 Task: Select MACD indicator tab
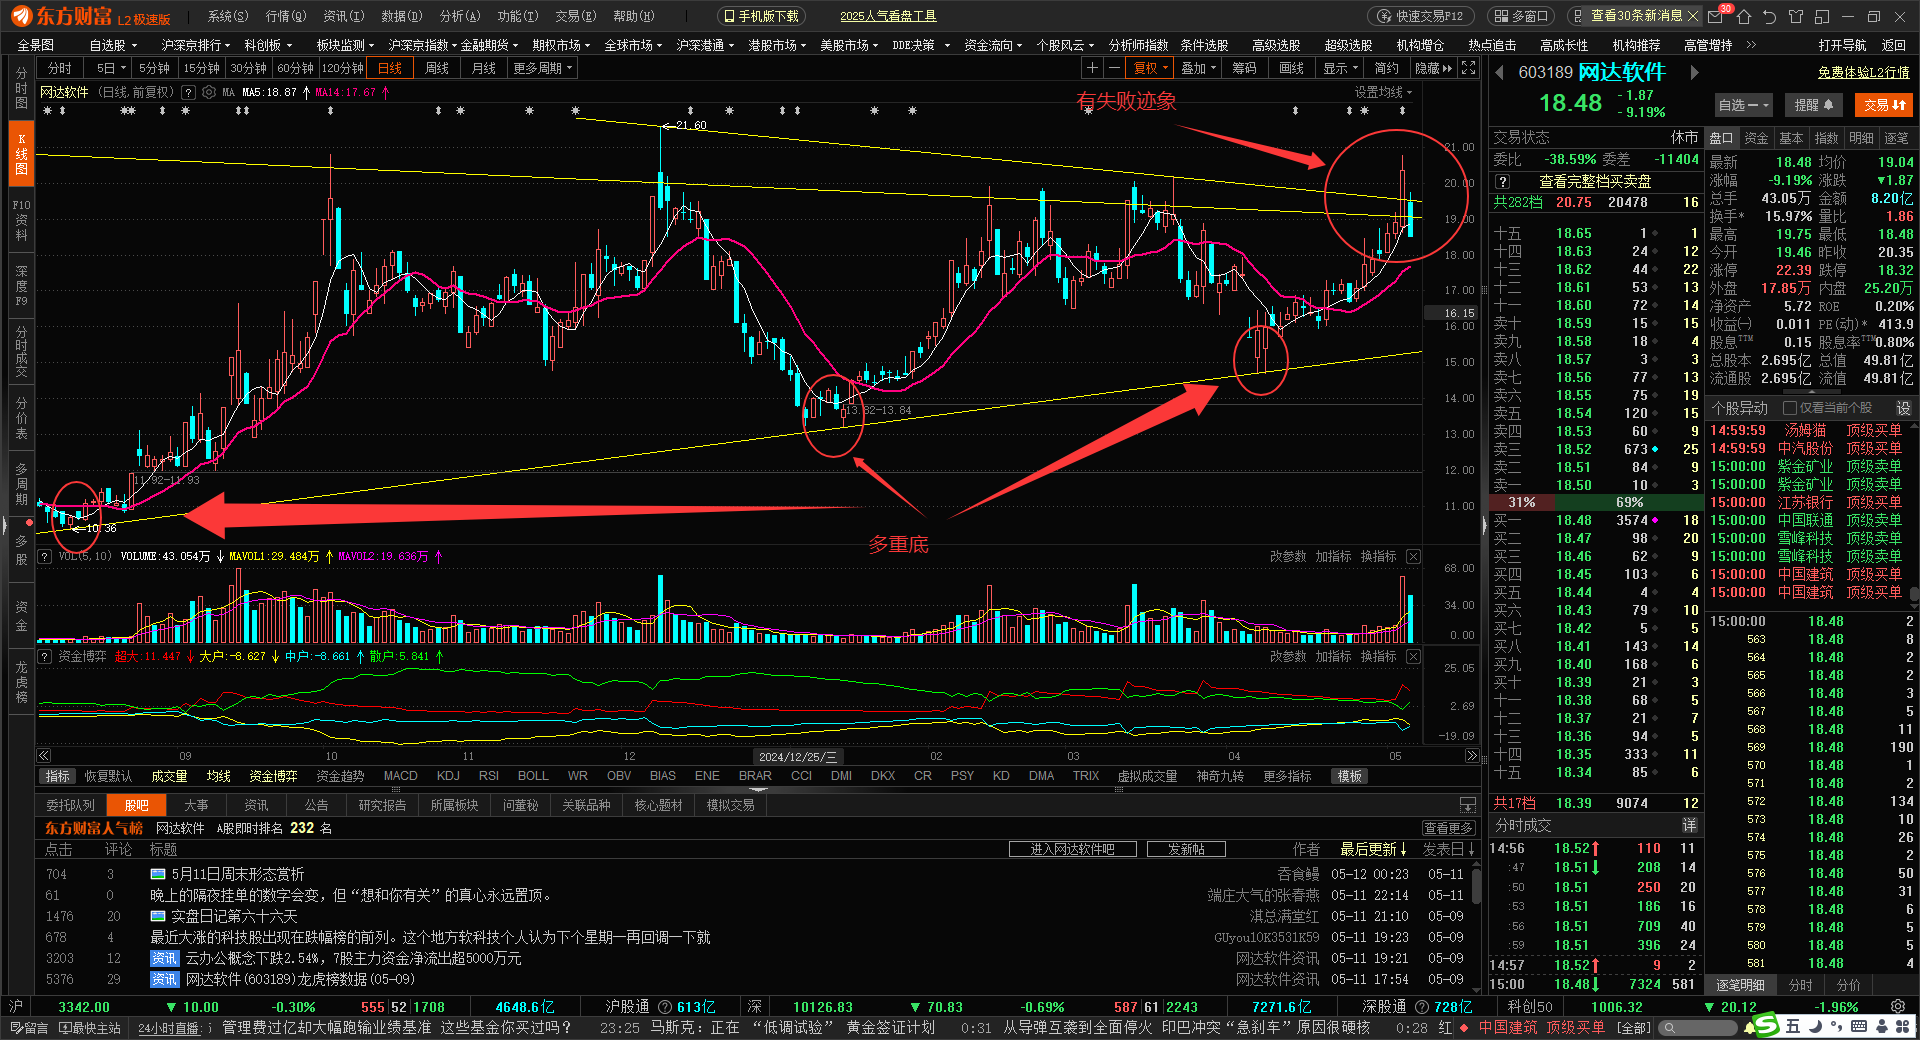(400, 776)
